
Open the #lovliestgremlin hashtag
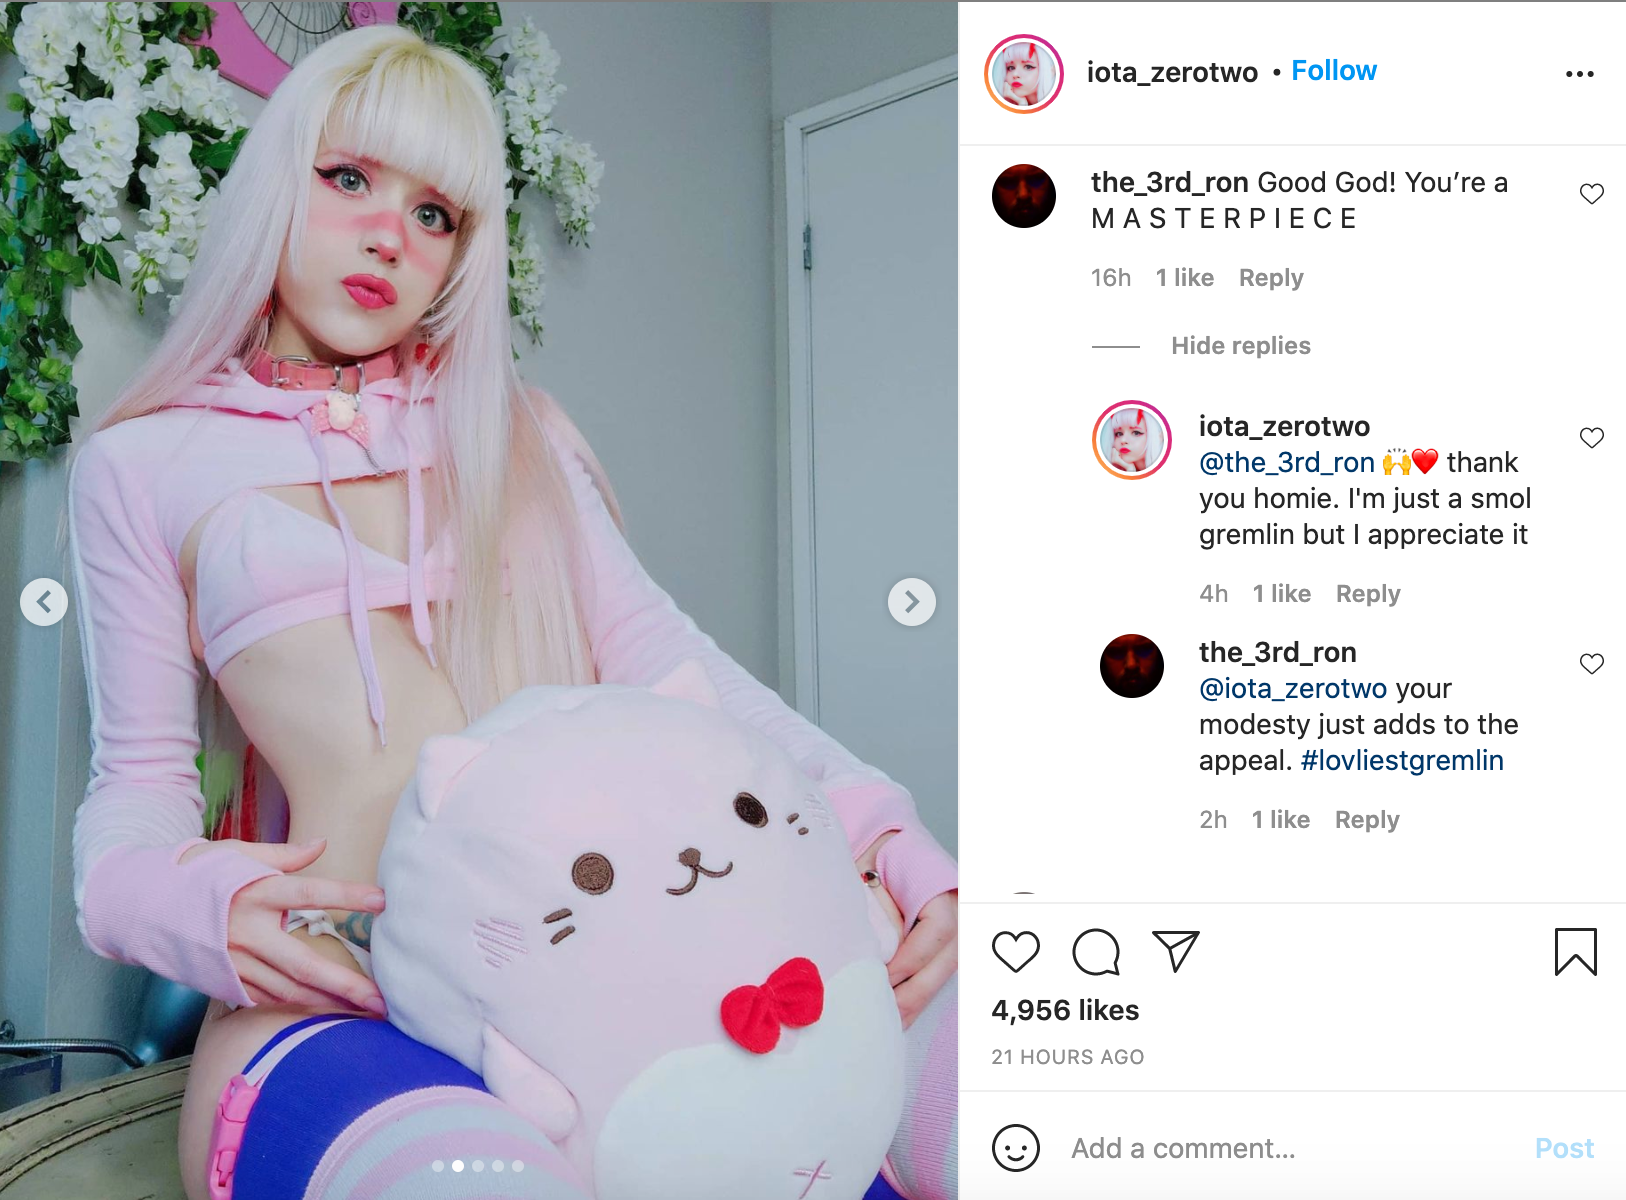pyautogui.click(x=1402, y=761)
